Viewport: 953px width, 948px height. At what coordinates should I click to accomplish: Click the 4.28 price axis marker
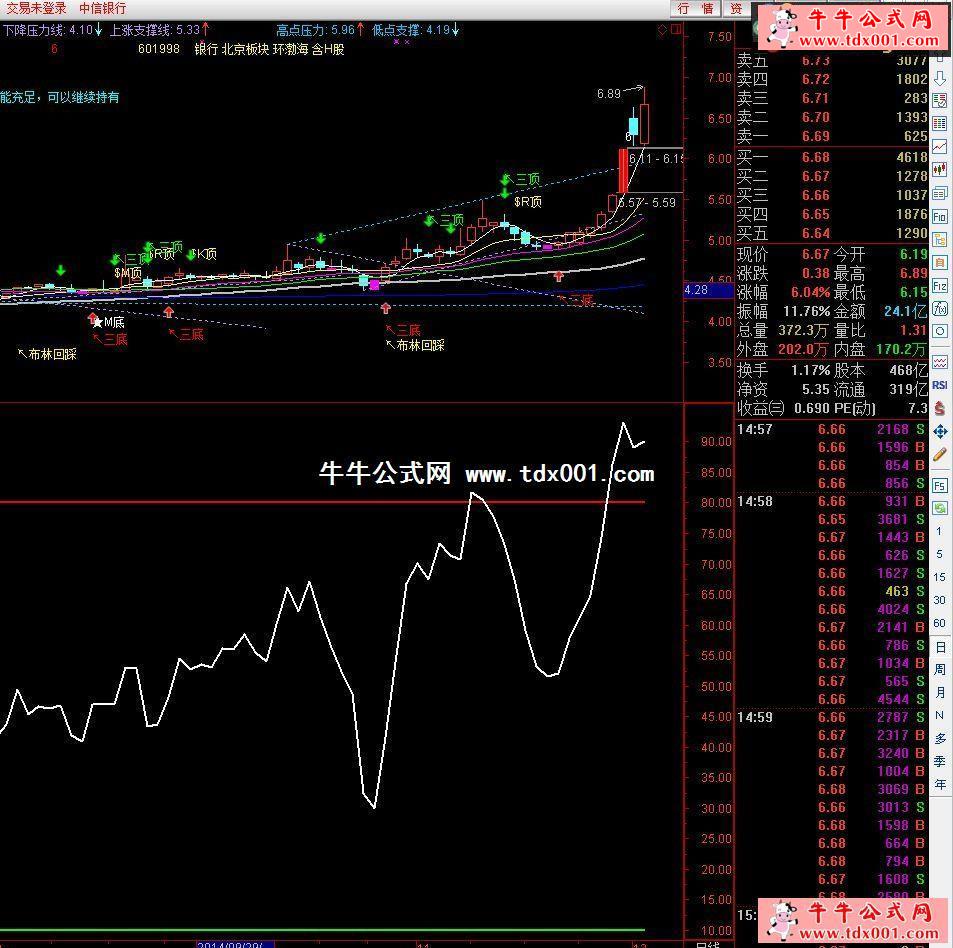[x=697, y=290]
